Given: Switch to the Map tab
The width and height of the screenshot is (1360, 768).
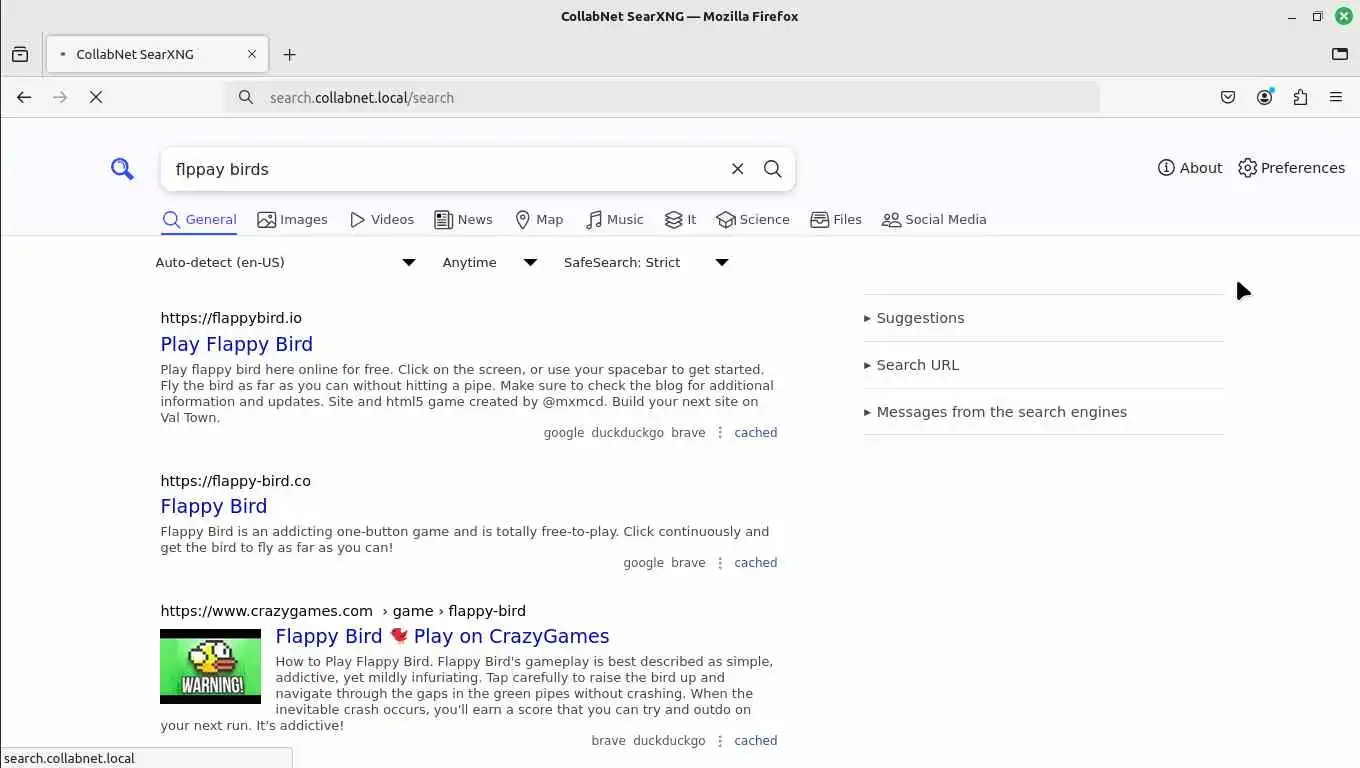Looking at the screenshot, I should (539, 220).
